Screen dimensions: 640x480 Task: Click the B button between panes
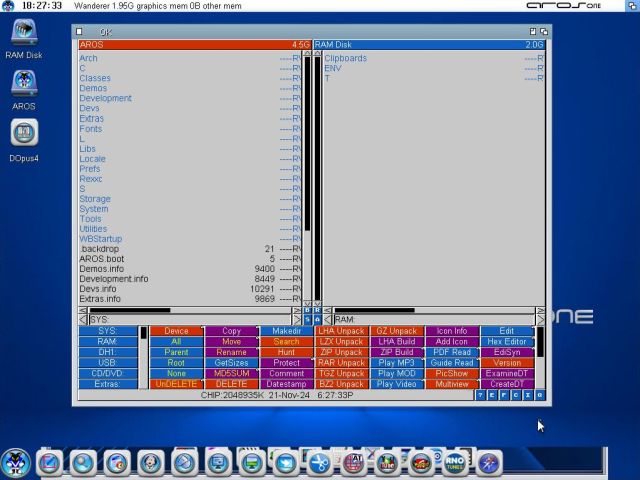[308, 310]
